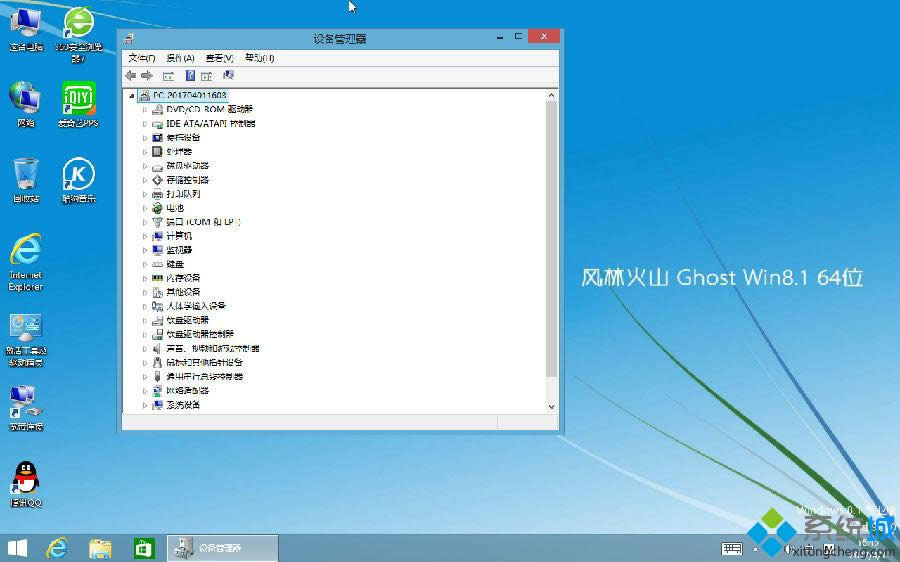Expand the IDE ATA/ATAPI controllers node
The height and width of the screenshot is (562, 900).
[x=144, y=123]
